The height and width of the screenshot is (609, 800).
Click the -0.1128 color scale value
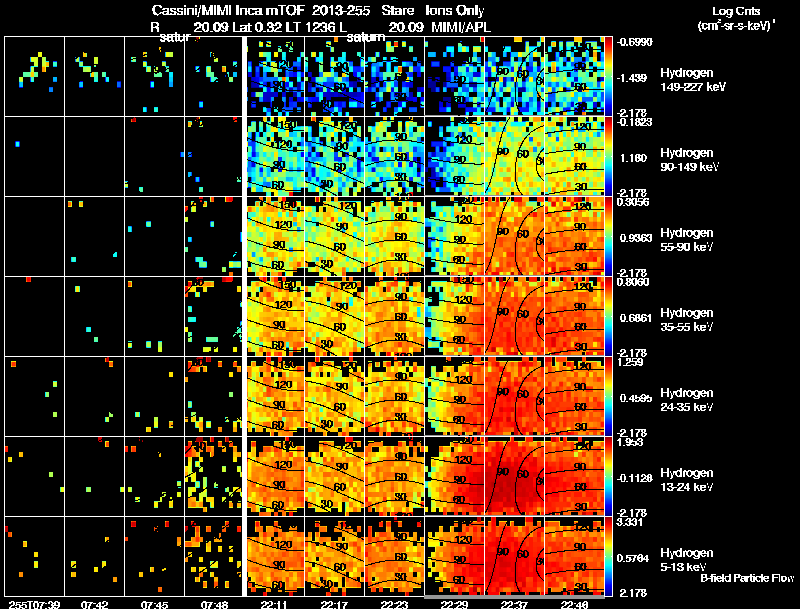(635, 478)
